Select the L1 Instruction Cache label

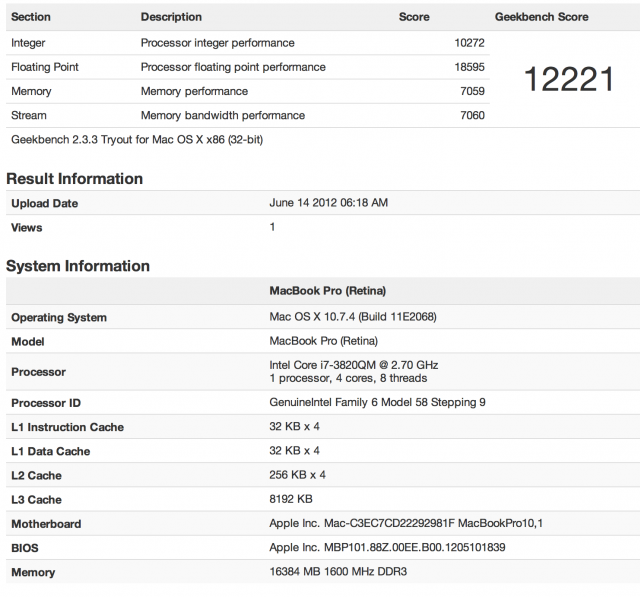pos(67,427)
